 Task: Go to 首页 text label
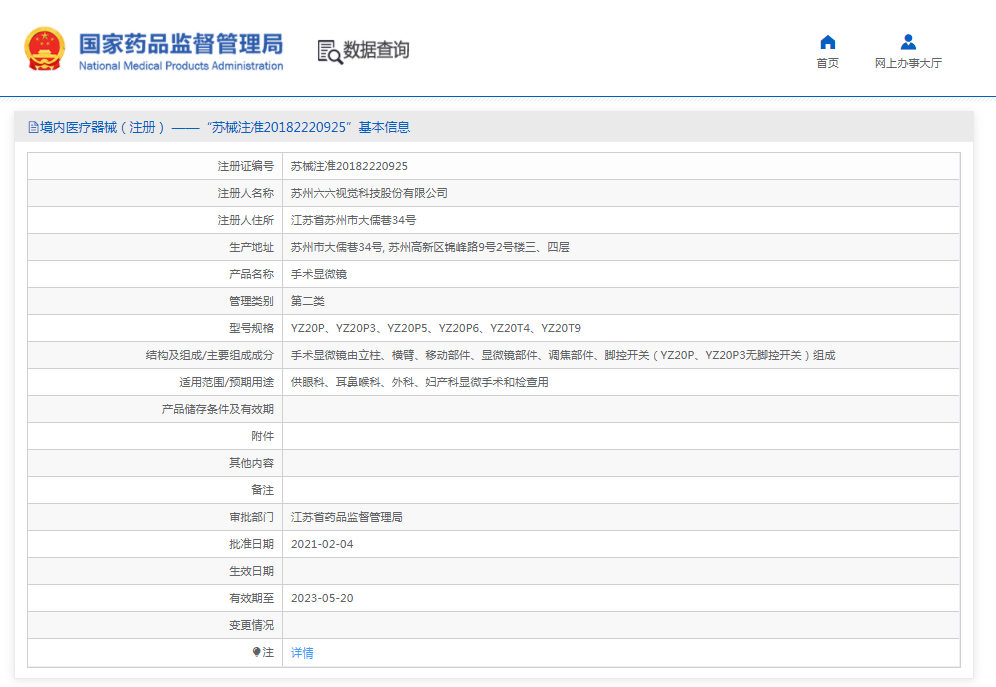(x=827, y=63)
